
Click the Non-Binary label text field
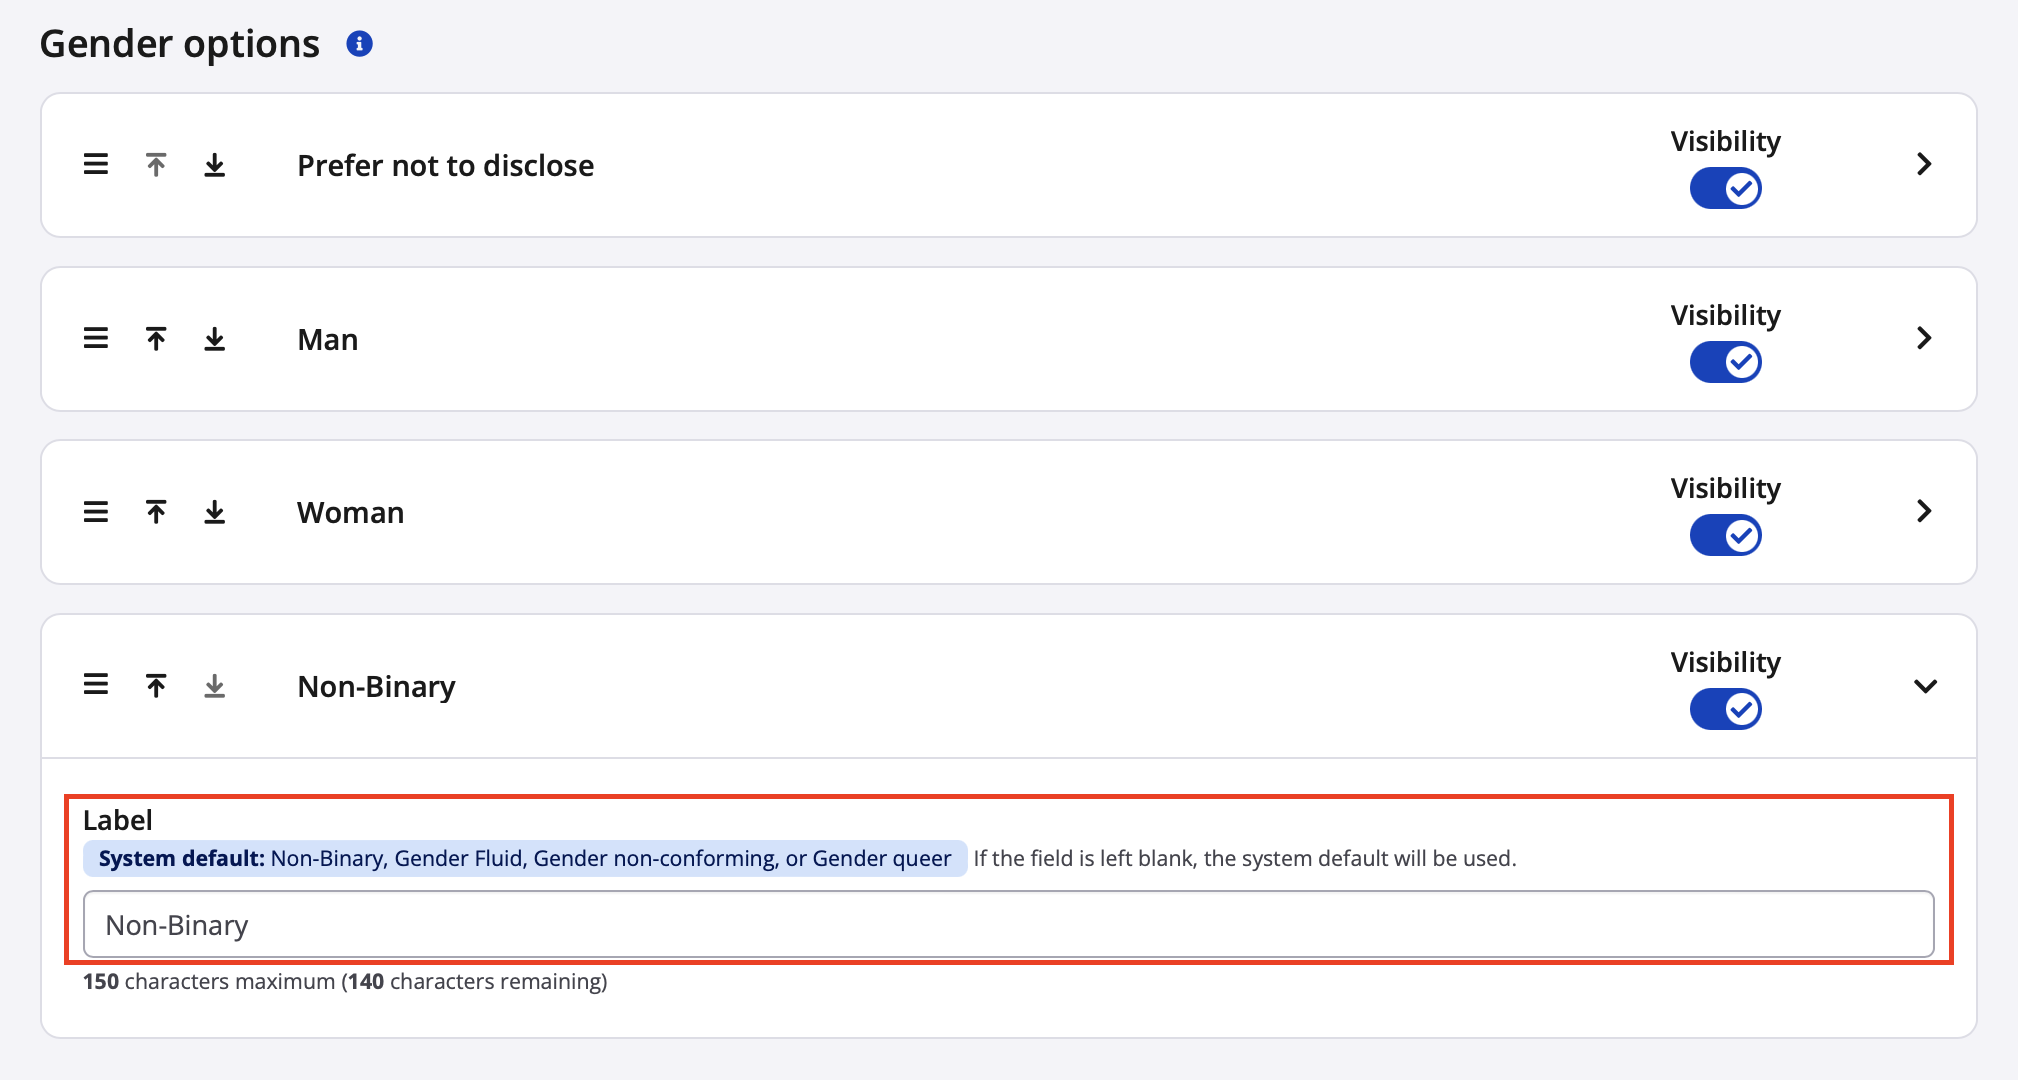[x=1008, y=925]
